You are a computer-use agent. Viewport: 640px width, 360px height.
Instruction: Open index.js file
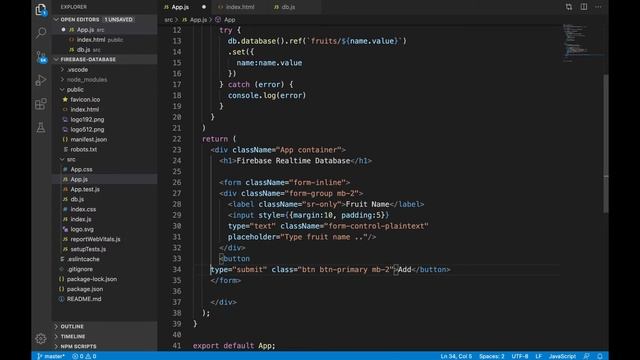[104, 219]
